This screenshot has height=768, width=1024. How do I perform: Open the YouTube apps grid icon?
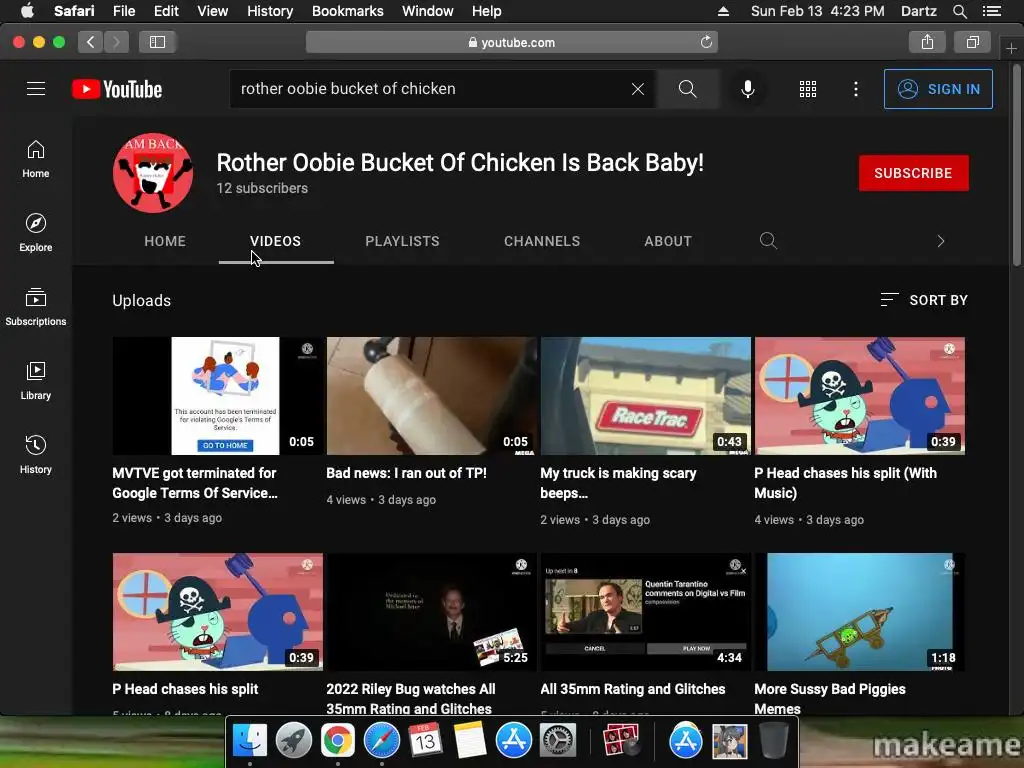[808, 89]
